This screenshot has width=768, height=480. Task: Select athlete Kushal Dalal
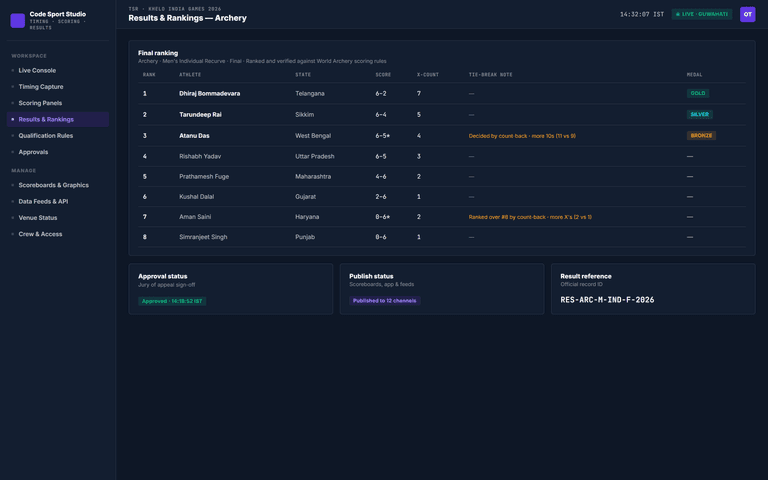pos(196,196)
